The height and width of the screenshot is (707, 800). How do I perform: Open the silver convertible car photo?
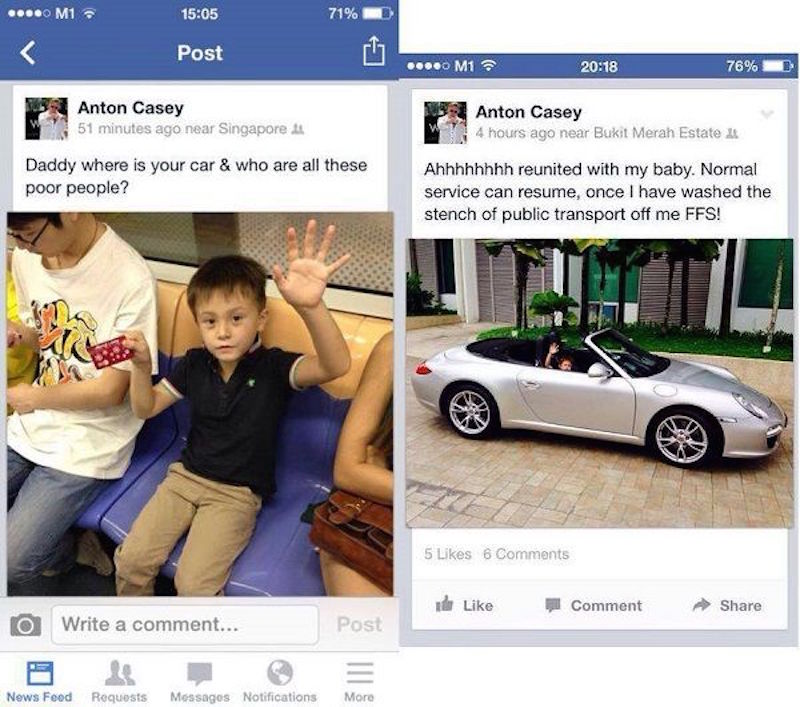(599, 383)
